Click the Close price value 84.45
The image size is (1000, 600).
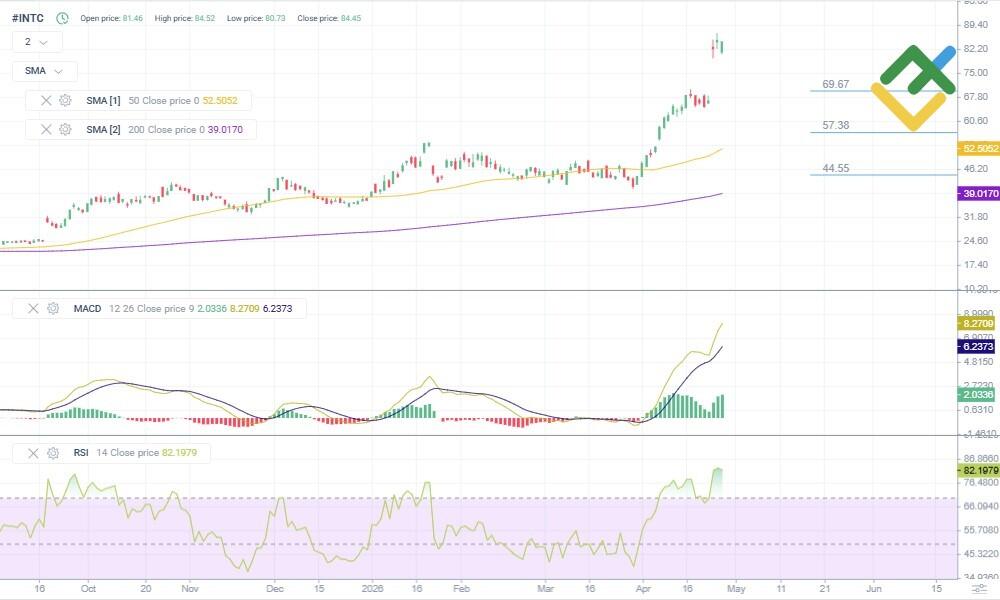click(x=351, y=18)
